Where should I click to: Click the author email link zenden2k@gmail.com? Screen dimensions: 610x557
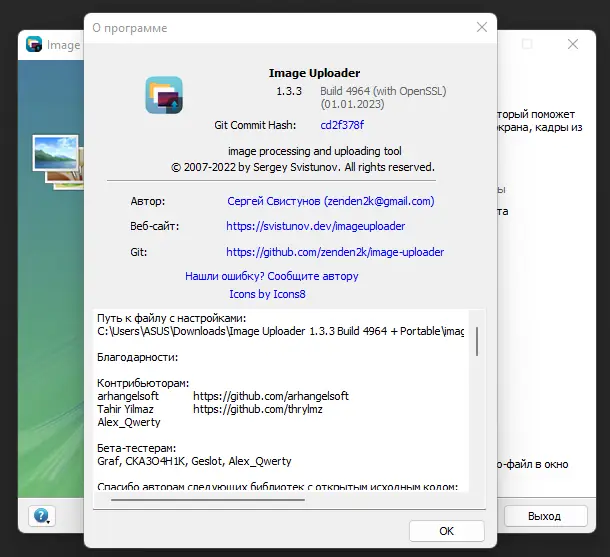click(331, 201)
